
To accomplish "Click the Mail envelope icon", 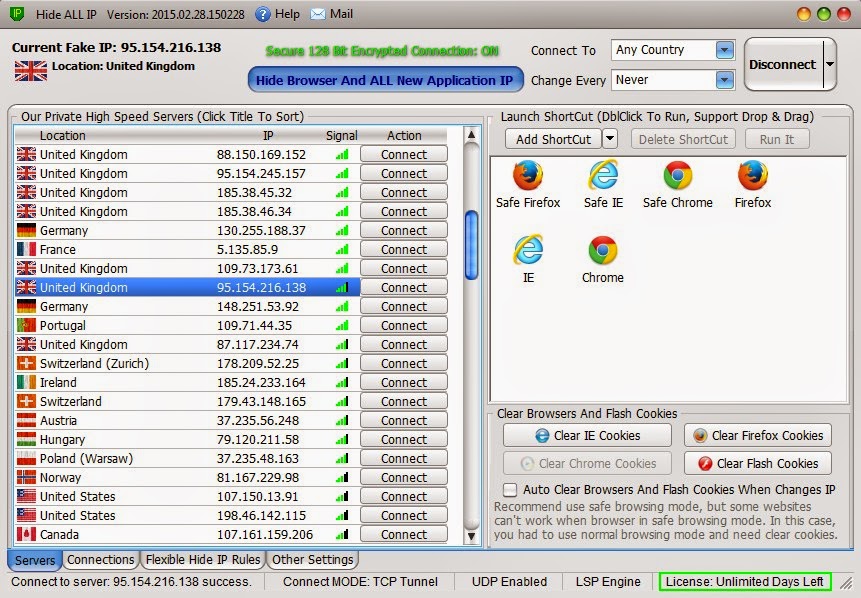I will (x=317, y=14).
